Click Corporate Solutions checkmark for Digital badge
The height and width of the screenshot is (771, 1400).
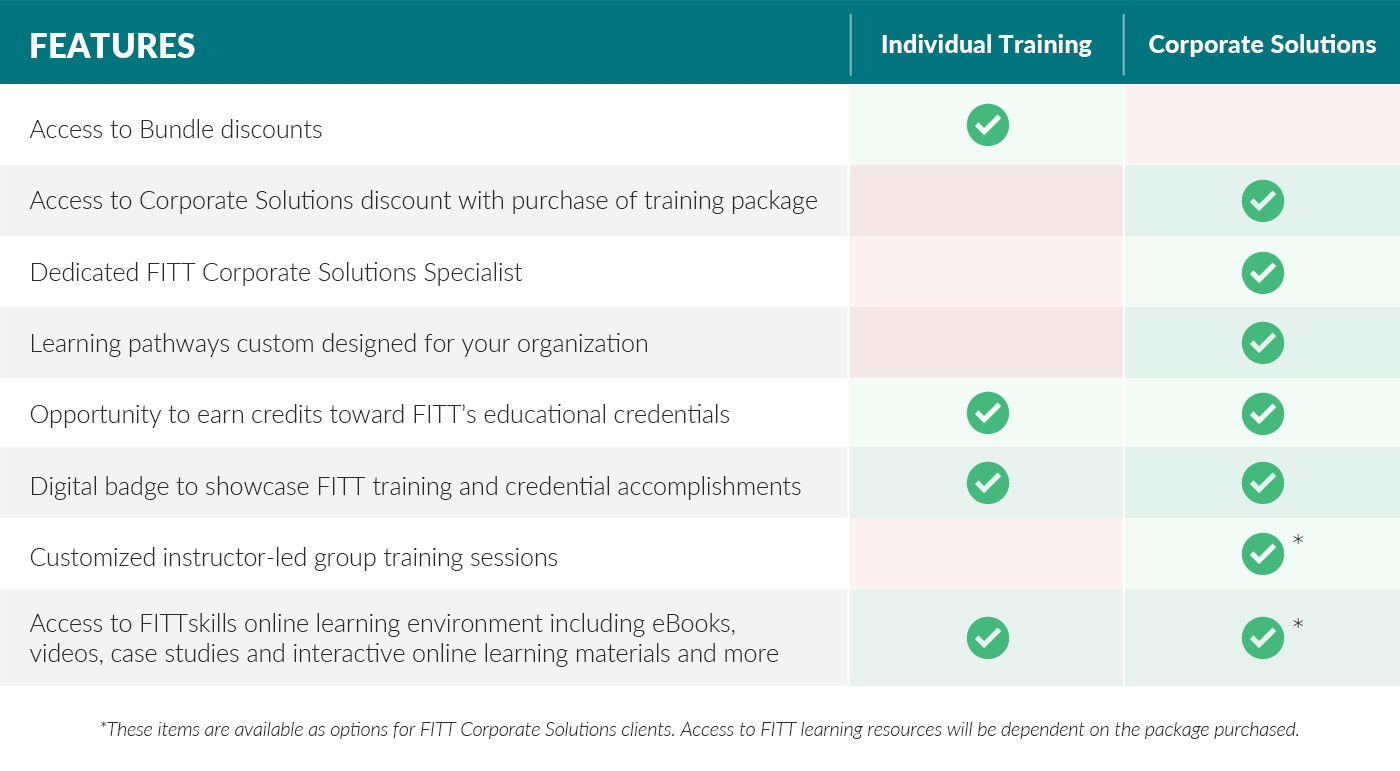1263,483
